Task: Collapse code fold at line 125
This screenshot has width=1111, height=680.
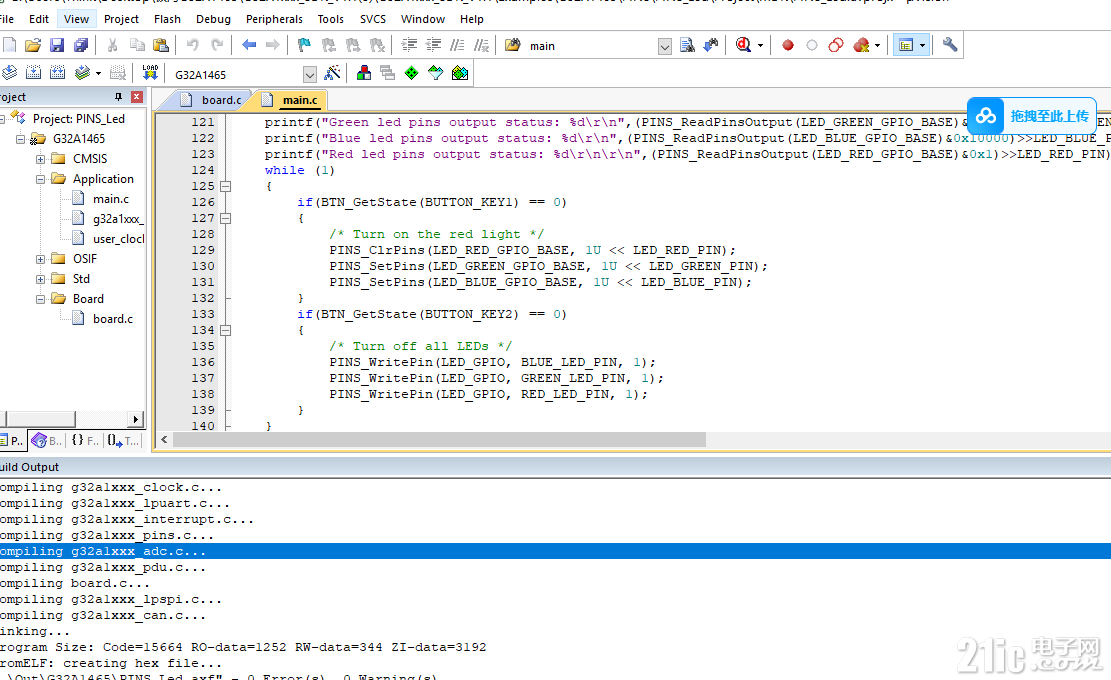Action: pyautogui.click(x=225, y=186)
